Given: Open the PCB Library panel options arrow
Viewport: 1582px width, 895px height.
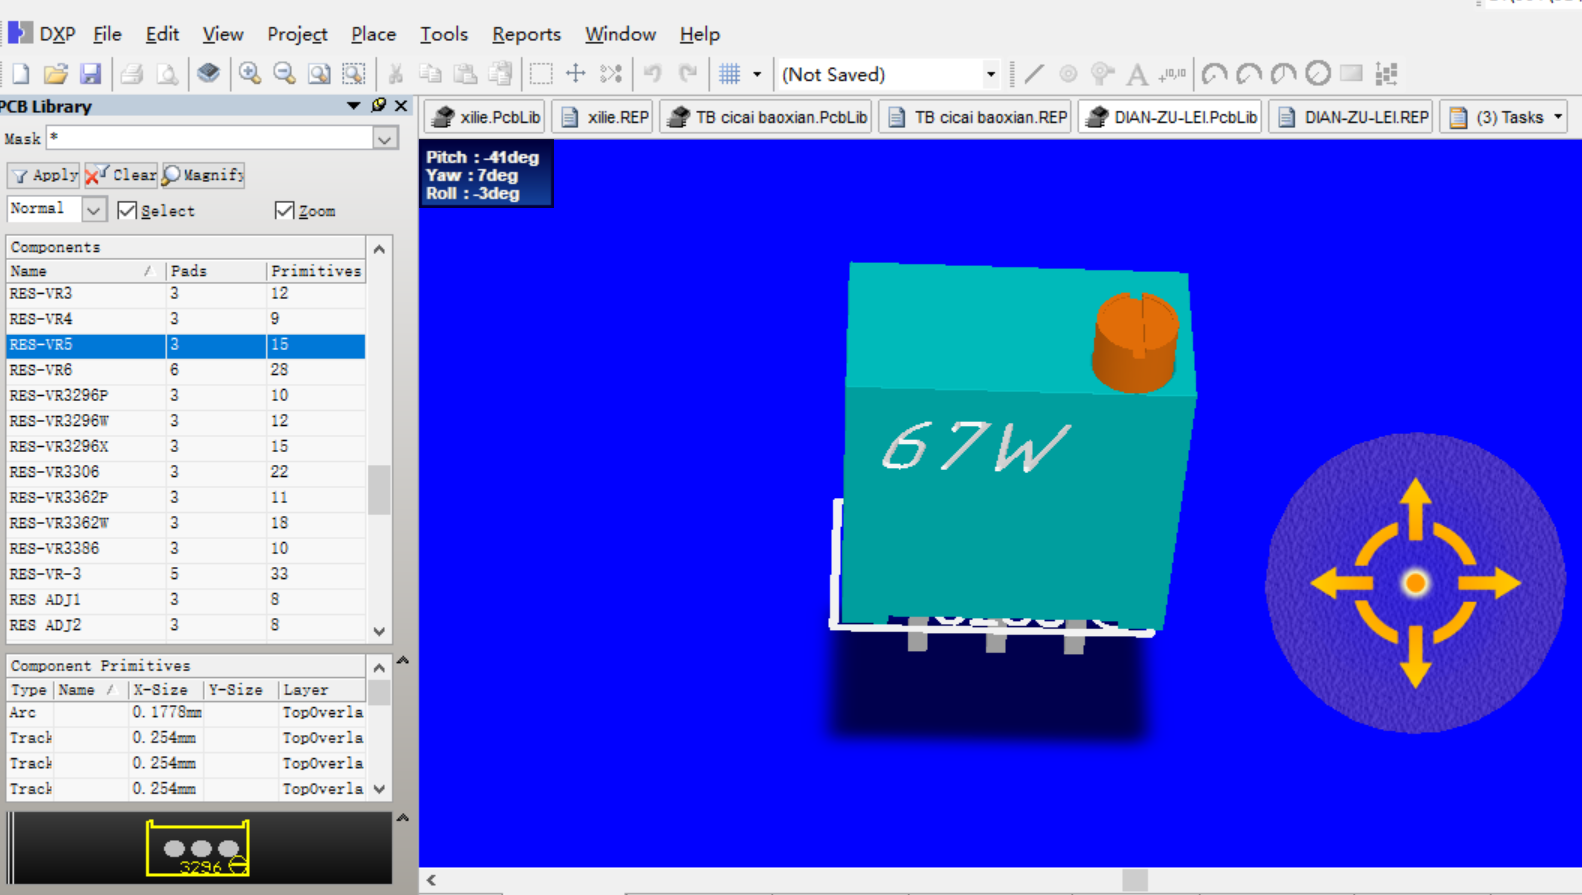Looking at the screenshot, I should point(353,105).
